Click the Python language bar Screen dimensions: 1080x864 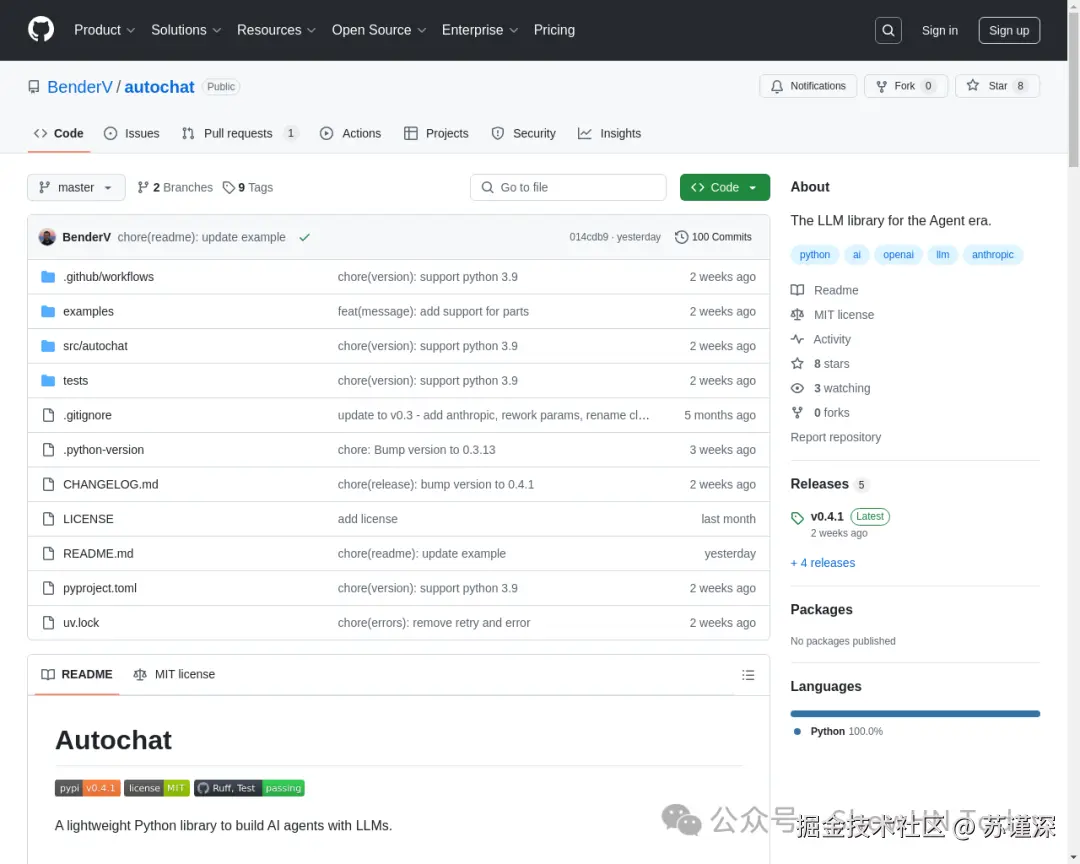[915, 714]
